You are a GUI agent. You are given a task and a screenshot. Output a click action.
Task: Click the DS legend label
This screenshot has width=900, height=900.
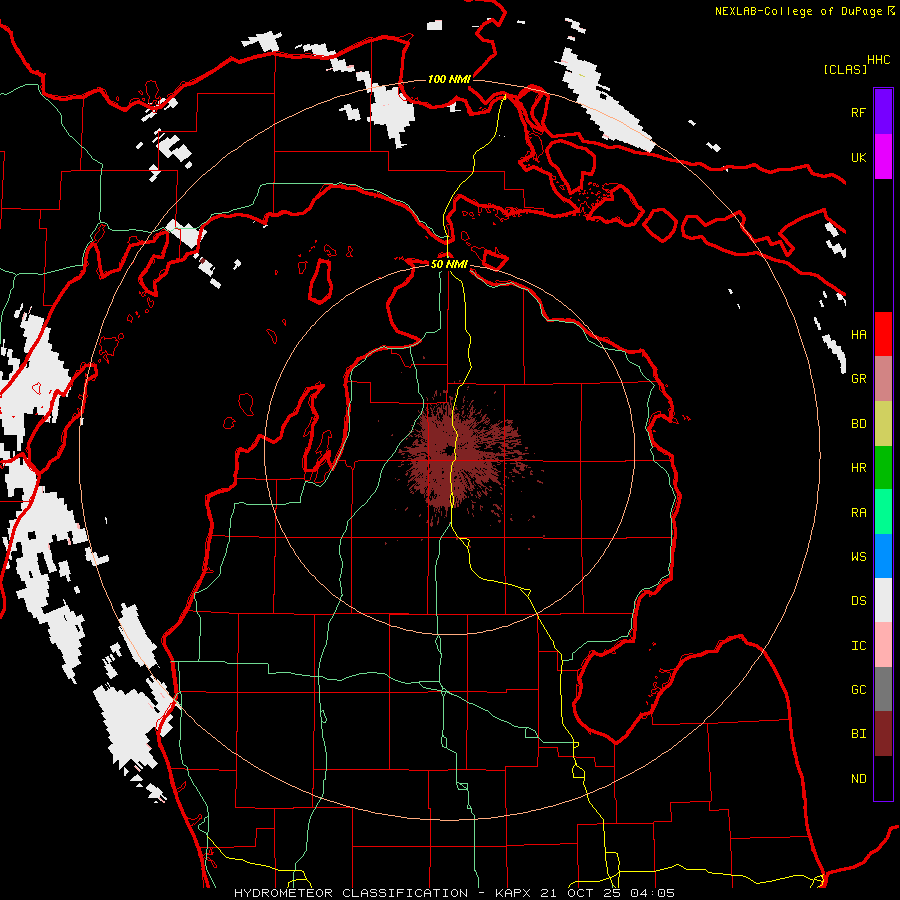pyautogui.click(x=858, y=601)
